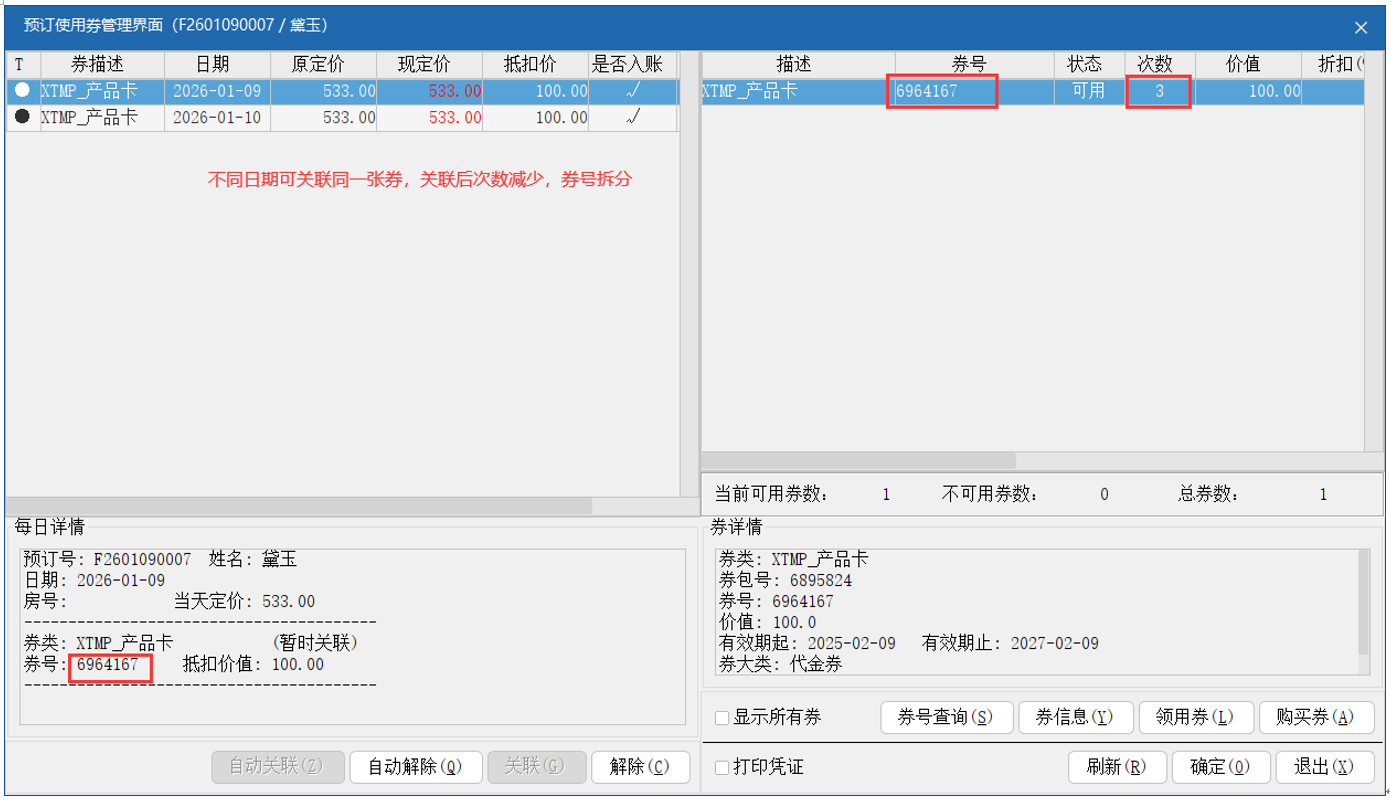Open 券信息(Y) coupon info
Image resolution: width=1390 pixels, height=801 pixels.
1075,717
